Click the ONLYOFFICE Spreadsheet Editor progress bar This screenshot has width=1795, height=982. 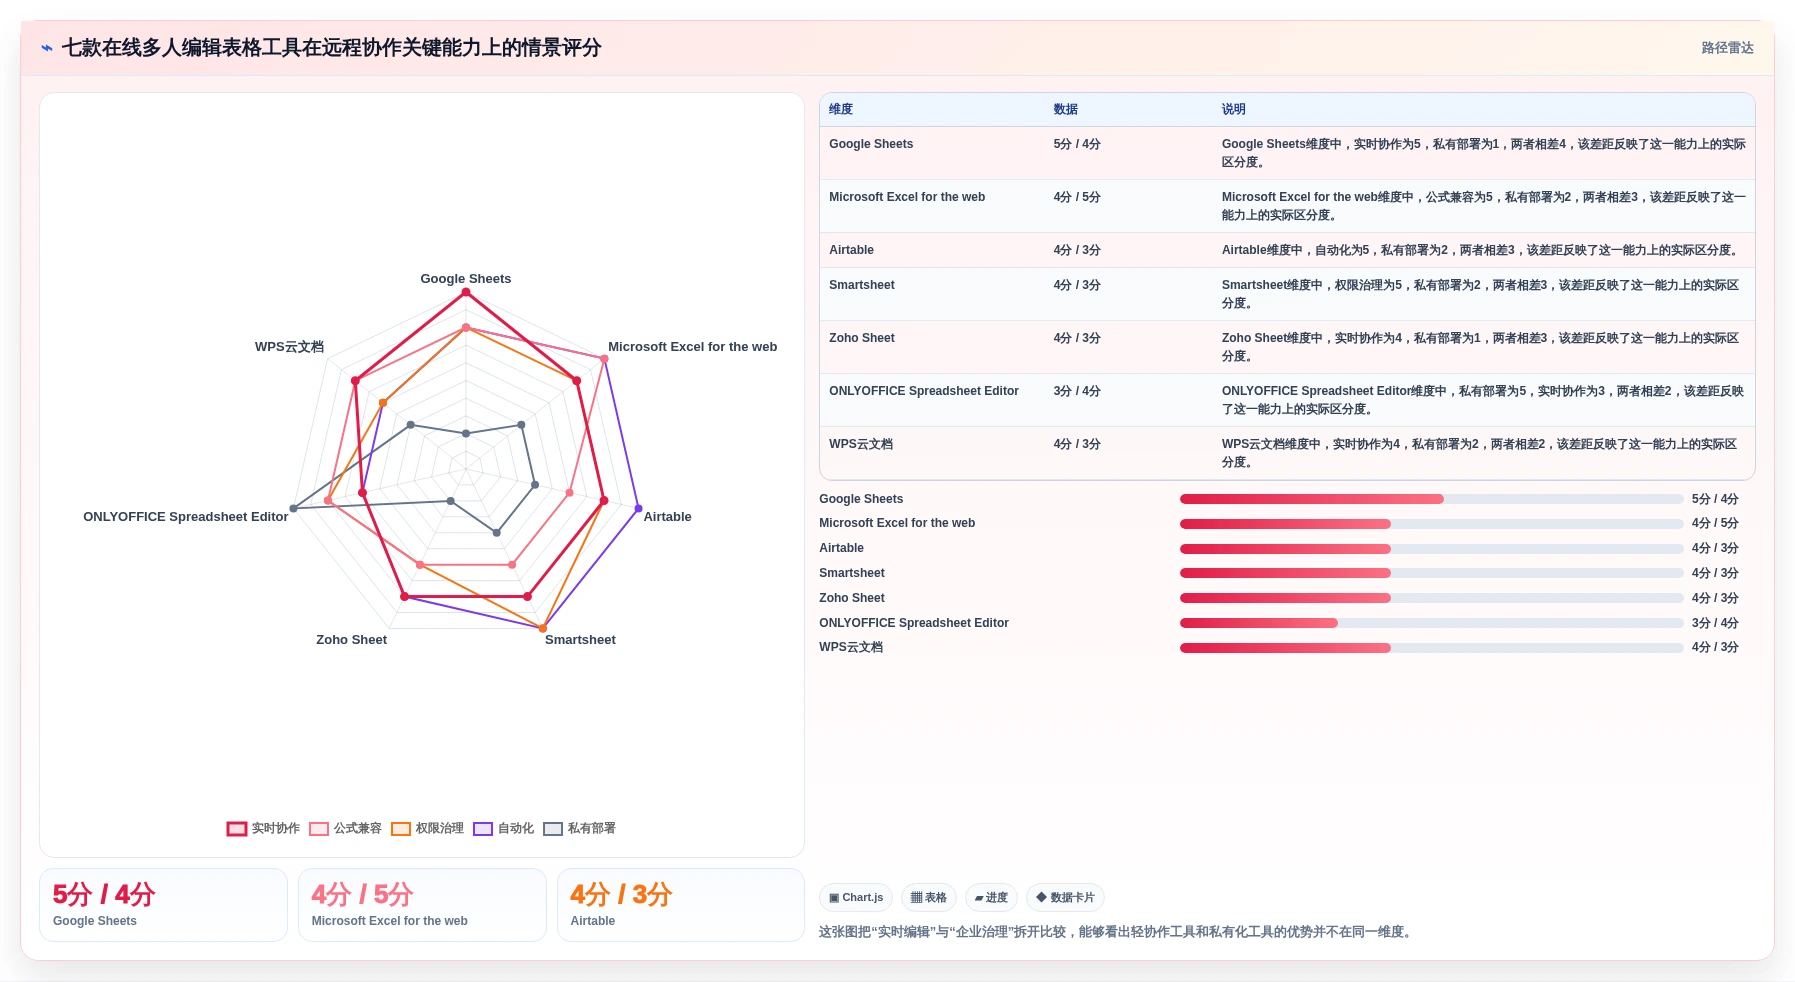click(x=1431, y=623)
